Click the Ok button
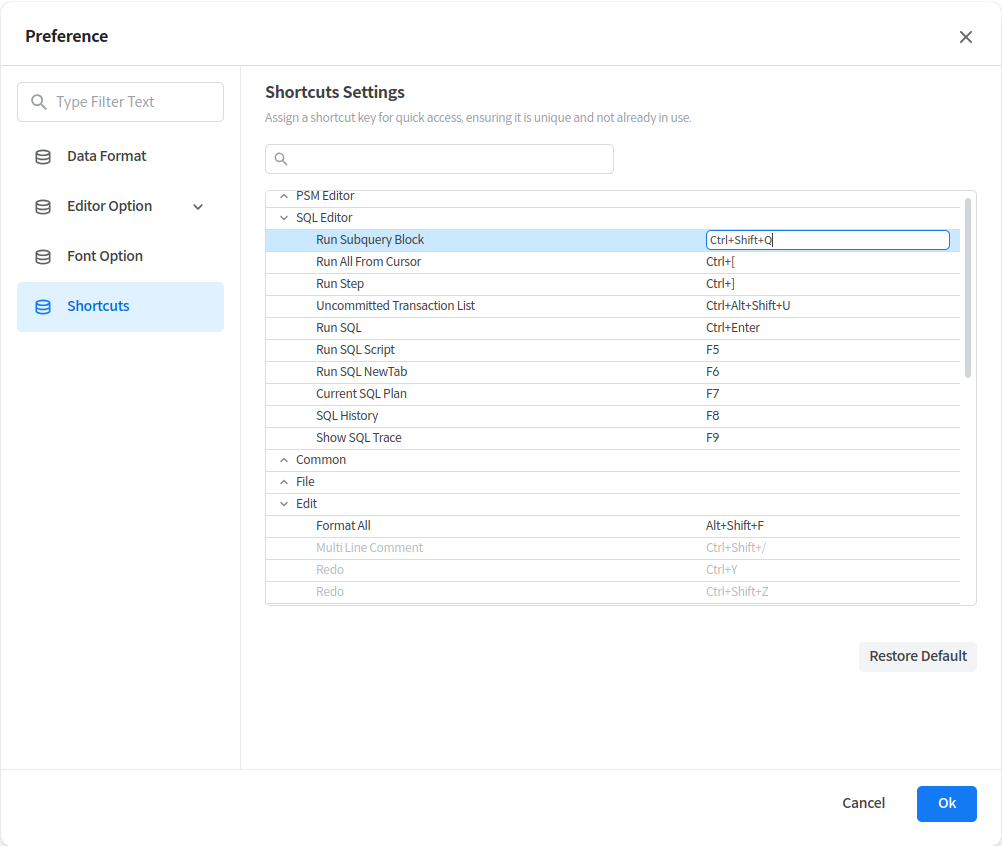This screenshot has width=1002, height=846. pyautogui.click(x=946, y=803)
